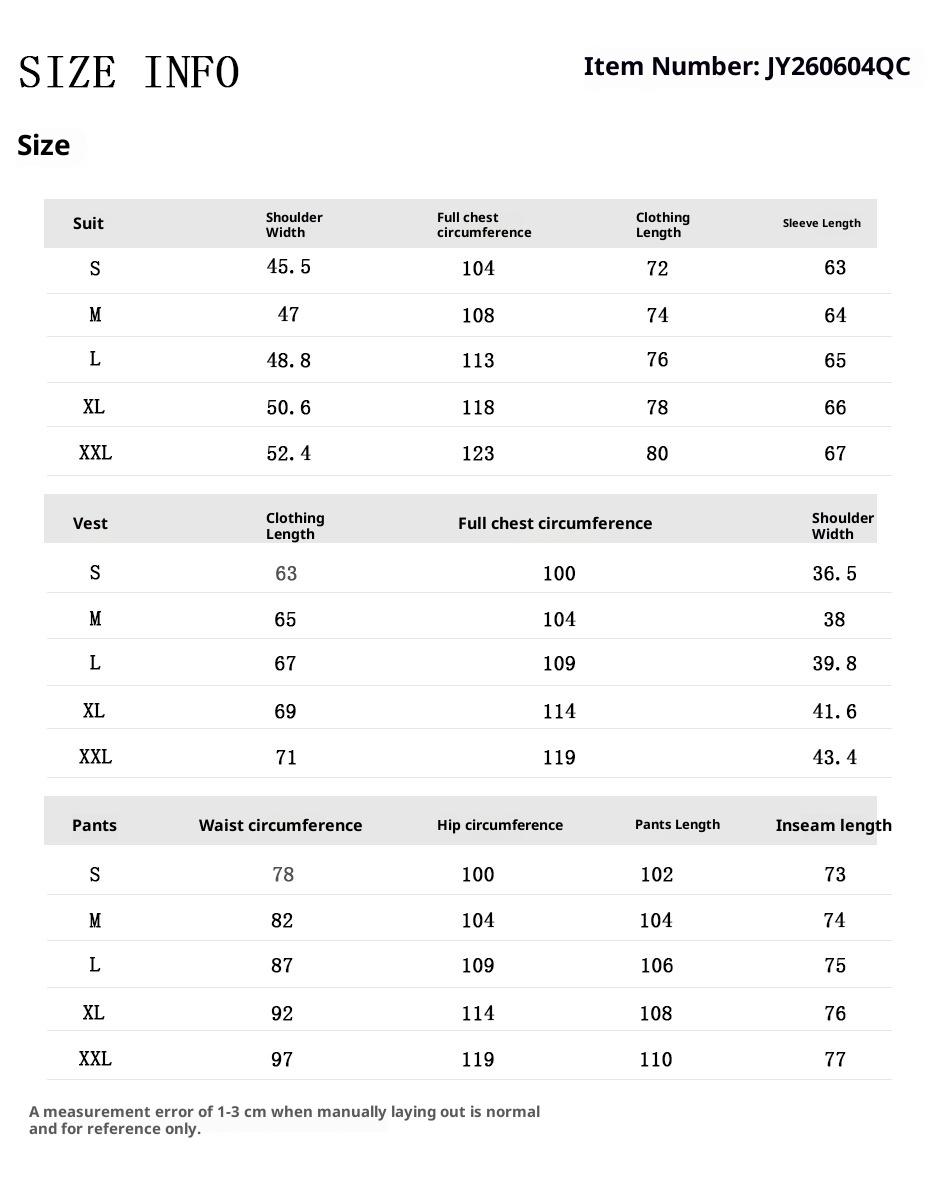The image size is (950, 1177).
Task: Select Pants size S waist value 78
Action: (x=283, y=874)
